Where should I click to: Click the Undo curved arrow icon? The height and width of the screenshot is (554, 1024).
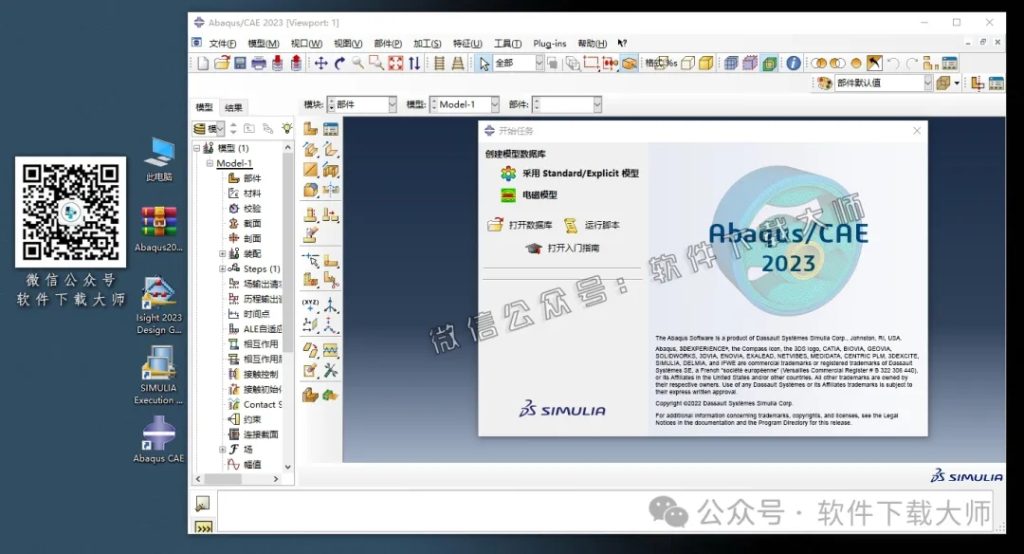893,63
